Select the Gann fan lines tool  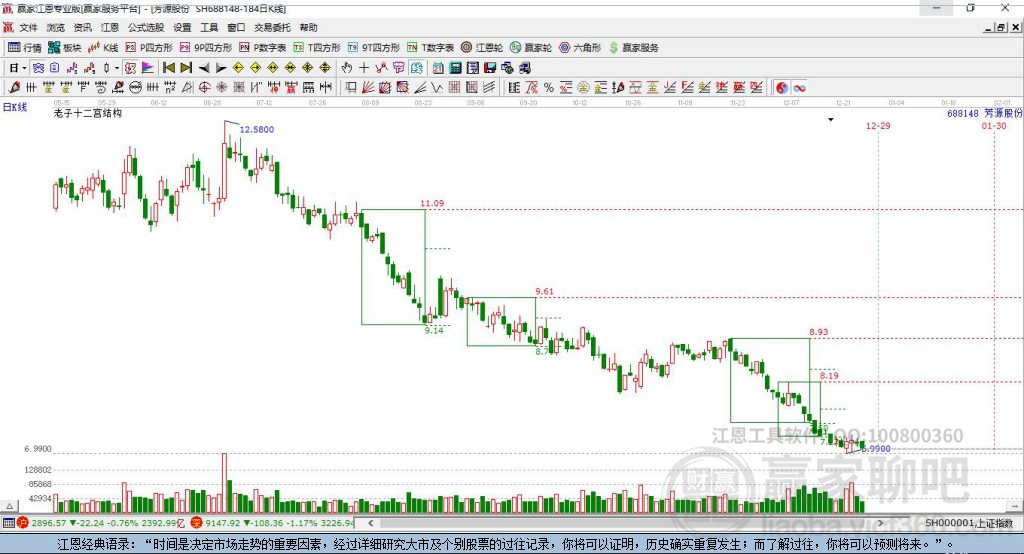368,88
